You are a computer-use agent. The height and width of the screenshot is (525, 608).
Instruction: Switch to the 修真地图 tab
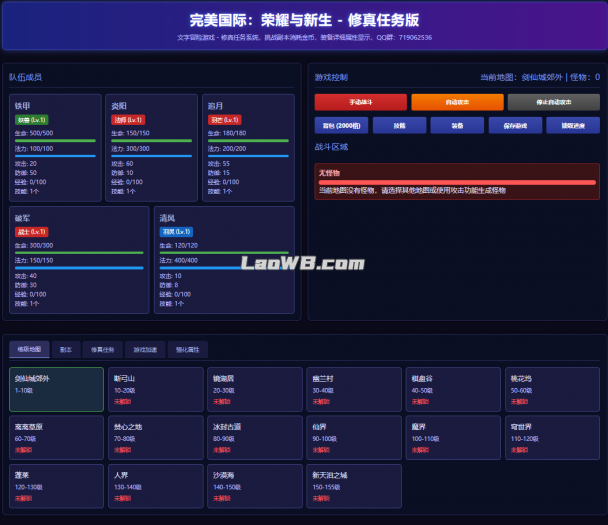point(28,350)
